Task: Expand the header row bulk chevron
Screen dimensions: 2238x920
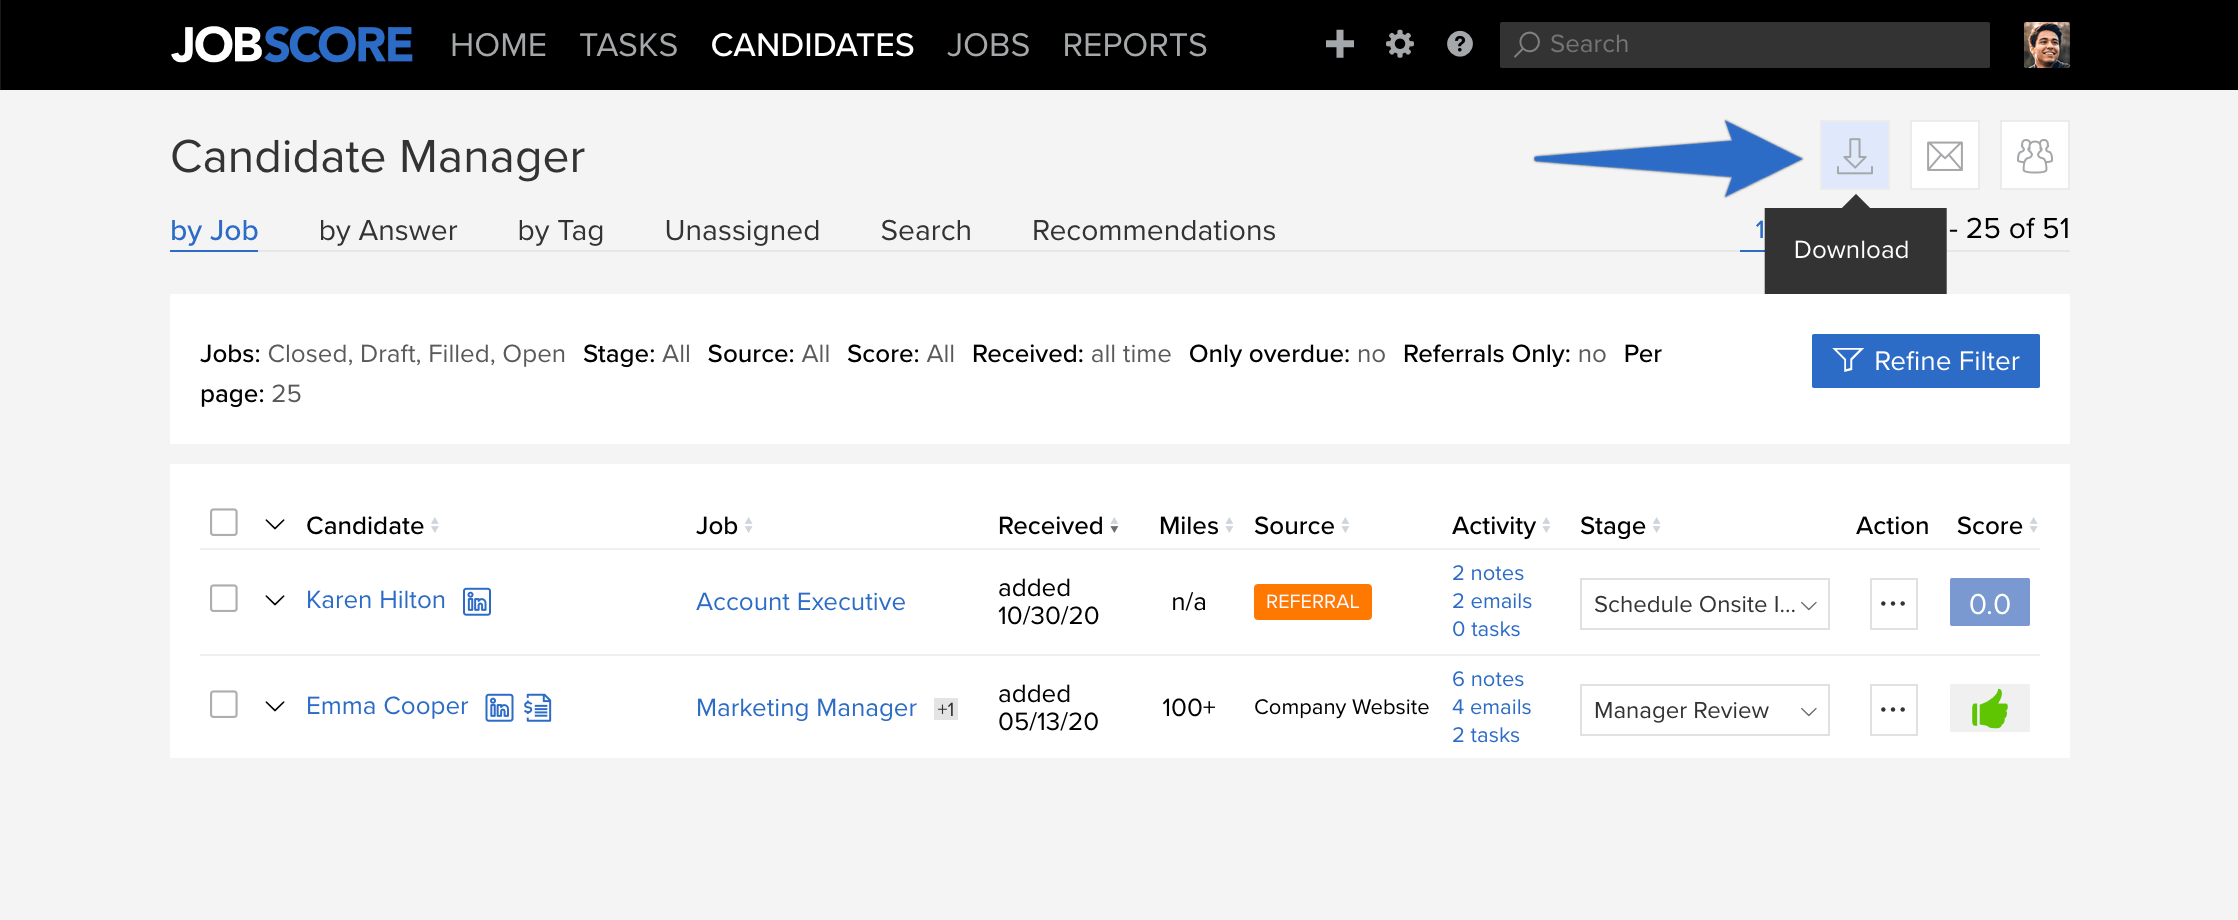Action: [275, 524]
